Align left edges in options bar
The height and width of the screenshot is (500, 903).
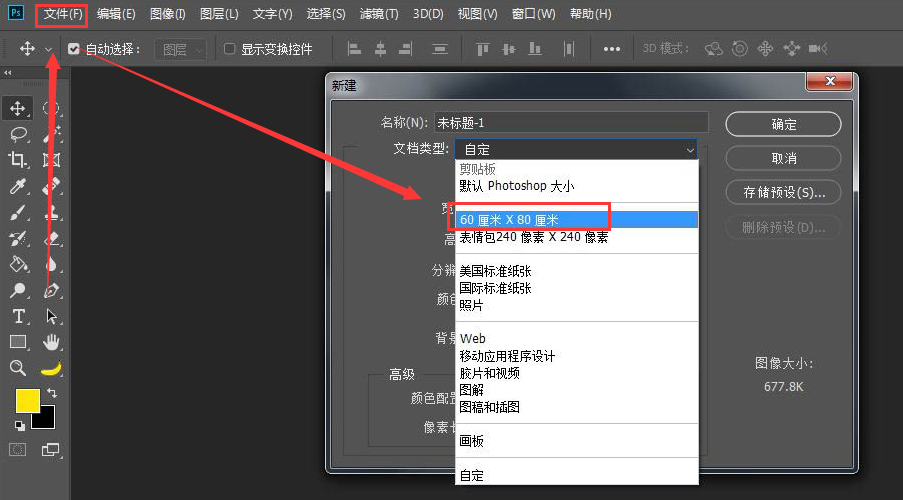[354, 49]
